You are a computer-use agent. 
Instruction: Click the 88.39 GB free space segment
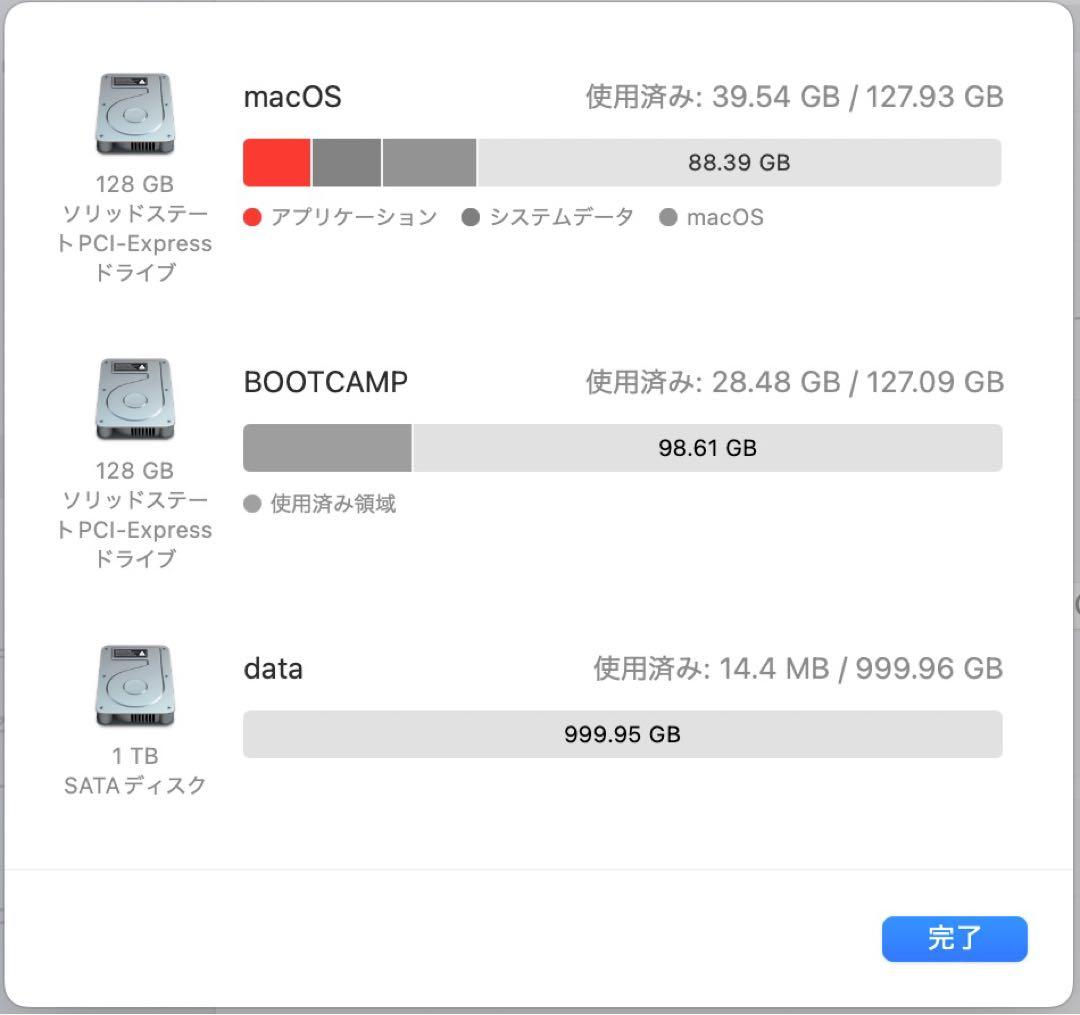pos(738,162)
